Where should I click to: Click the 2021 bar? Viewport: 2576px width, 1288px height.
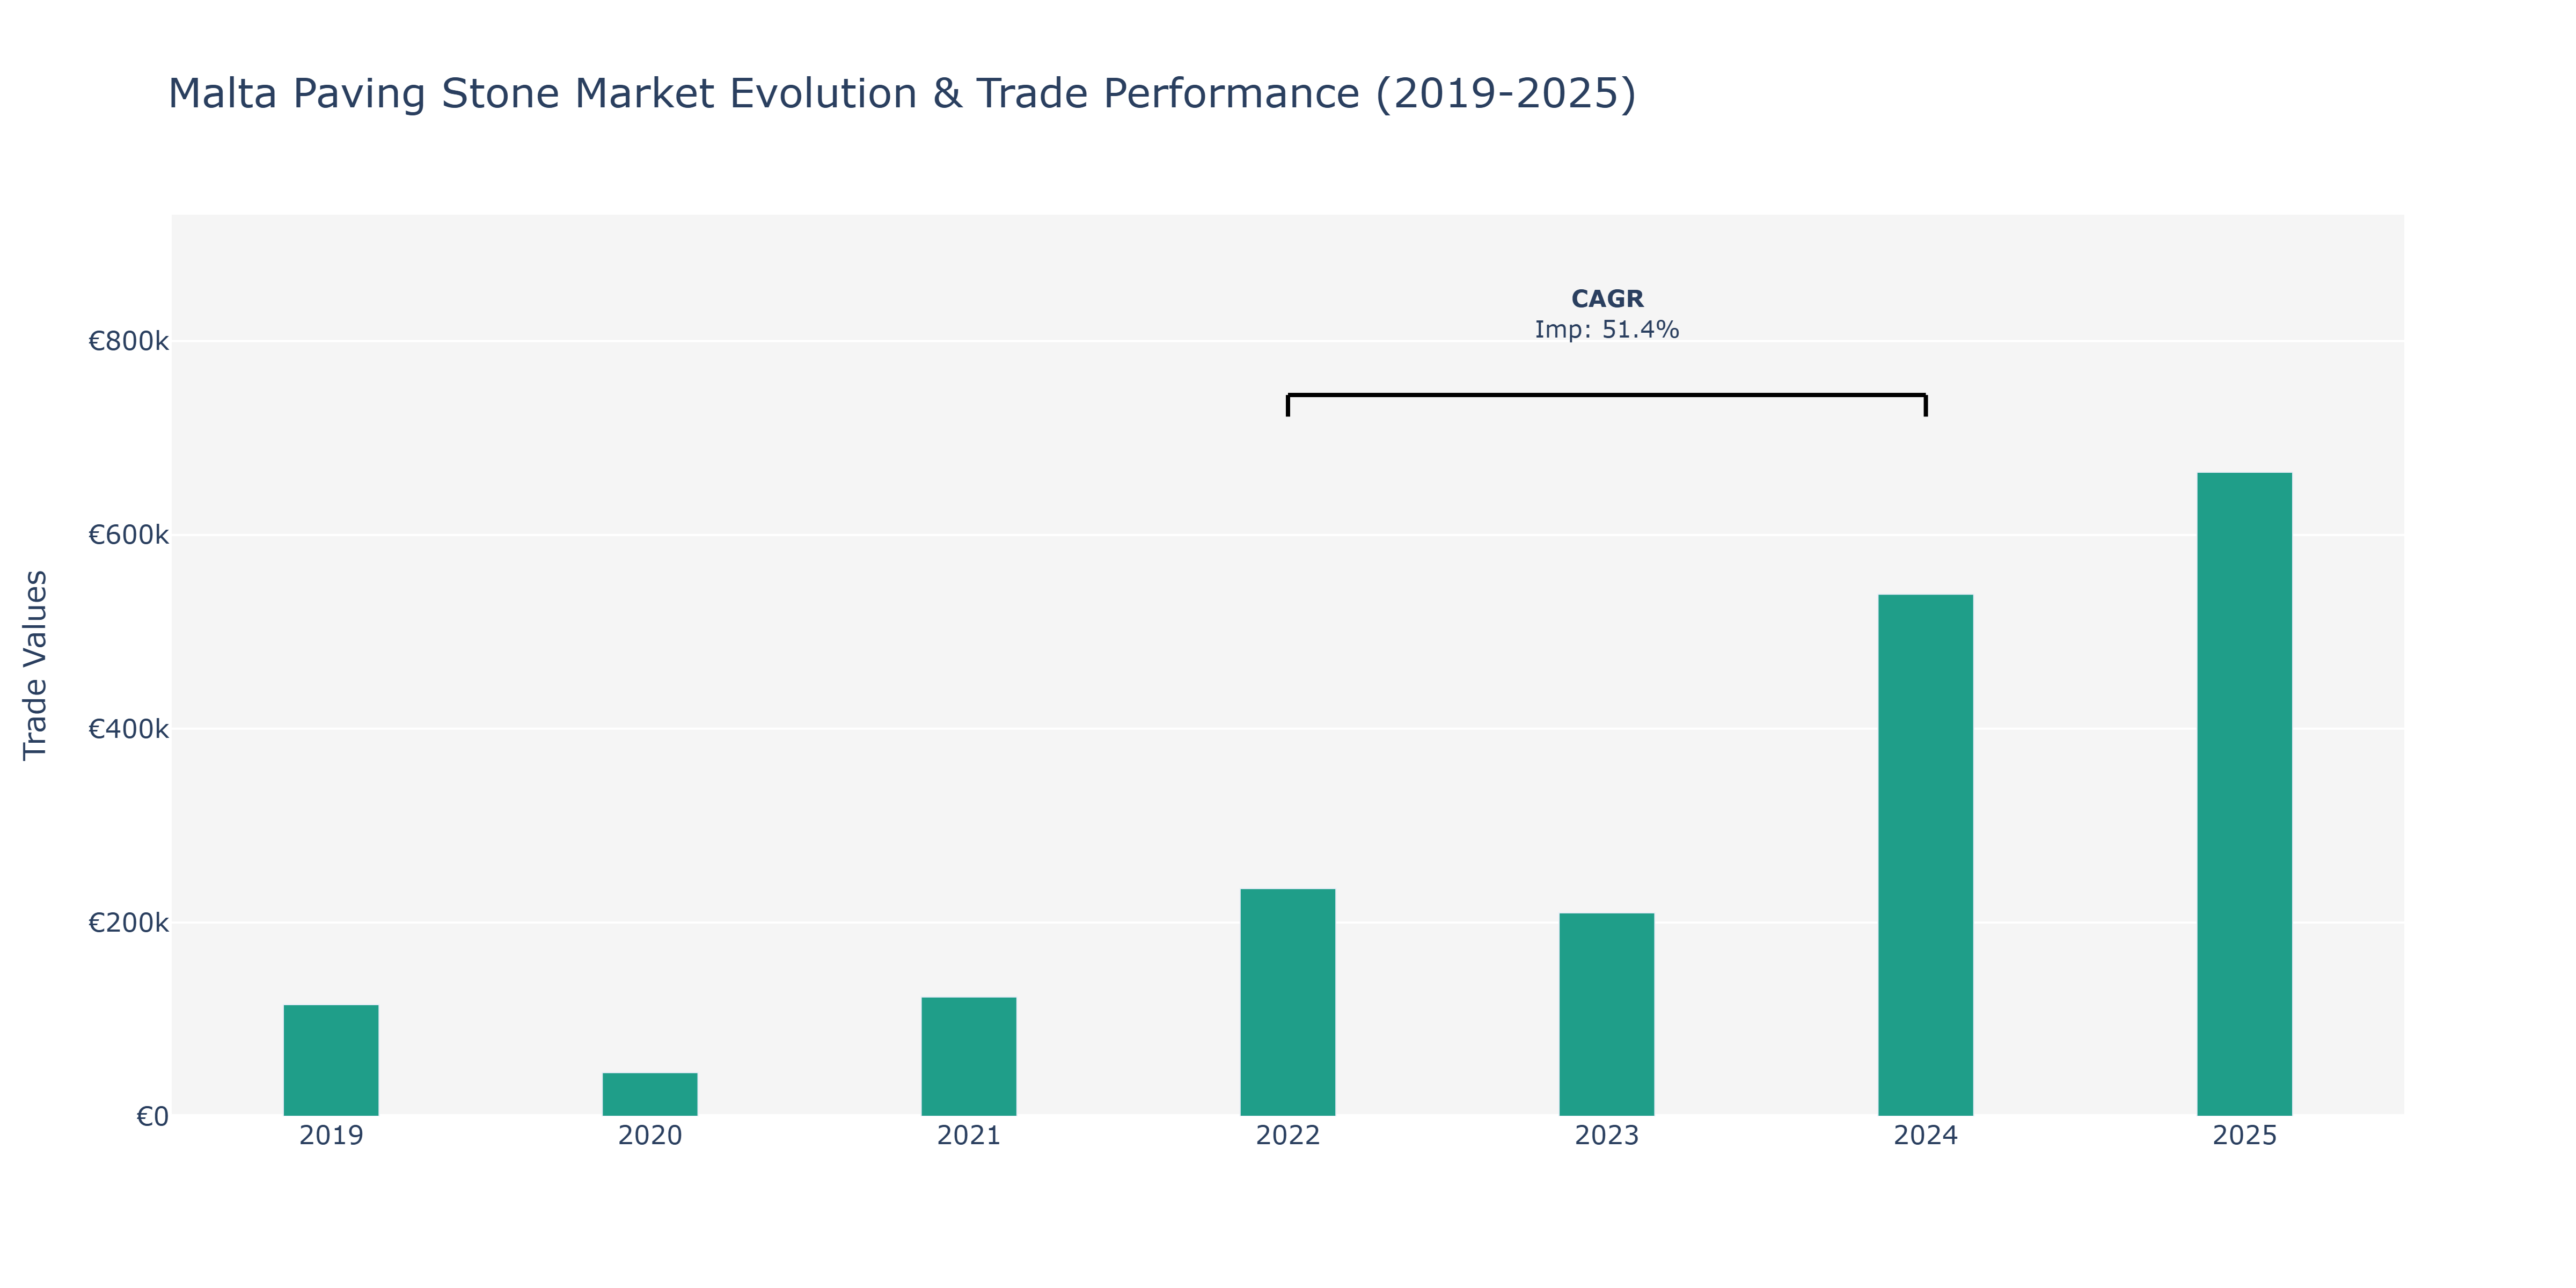click(969, 1056)
